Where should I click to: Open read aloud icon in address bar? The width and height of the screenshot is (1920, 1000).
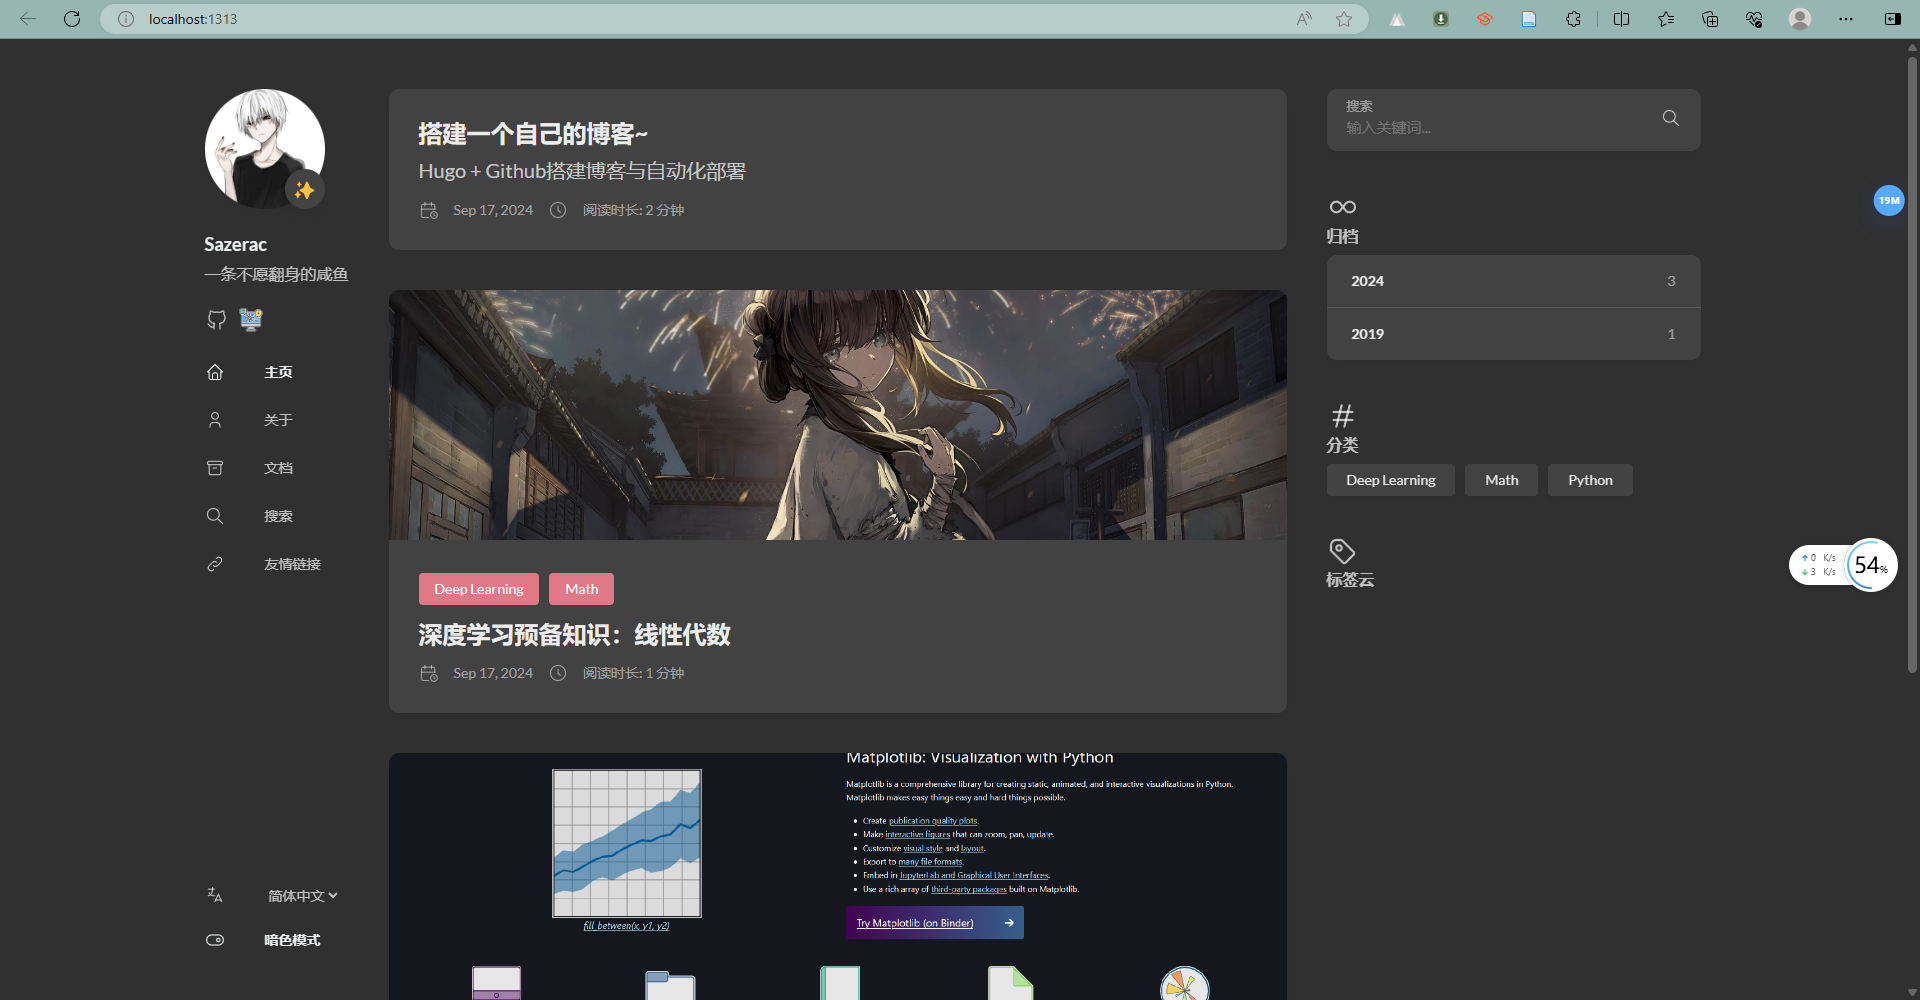1304,19
